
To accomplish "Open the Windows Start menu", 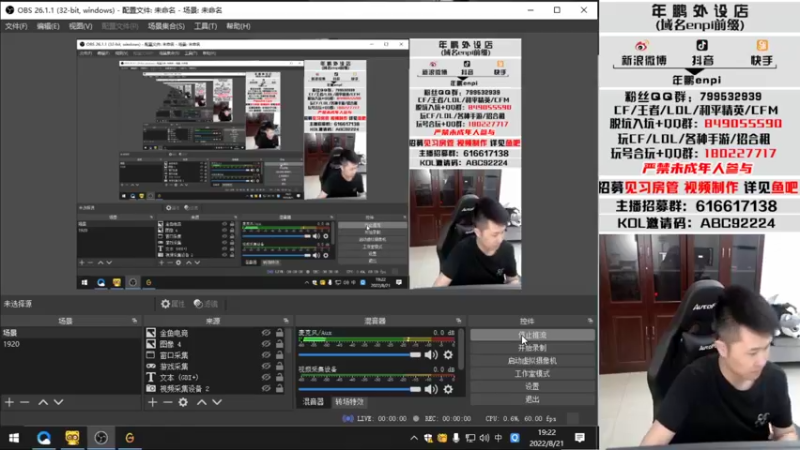I will point(14,438).
